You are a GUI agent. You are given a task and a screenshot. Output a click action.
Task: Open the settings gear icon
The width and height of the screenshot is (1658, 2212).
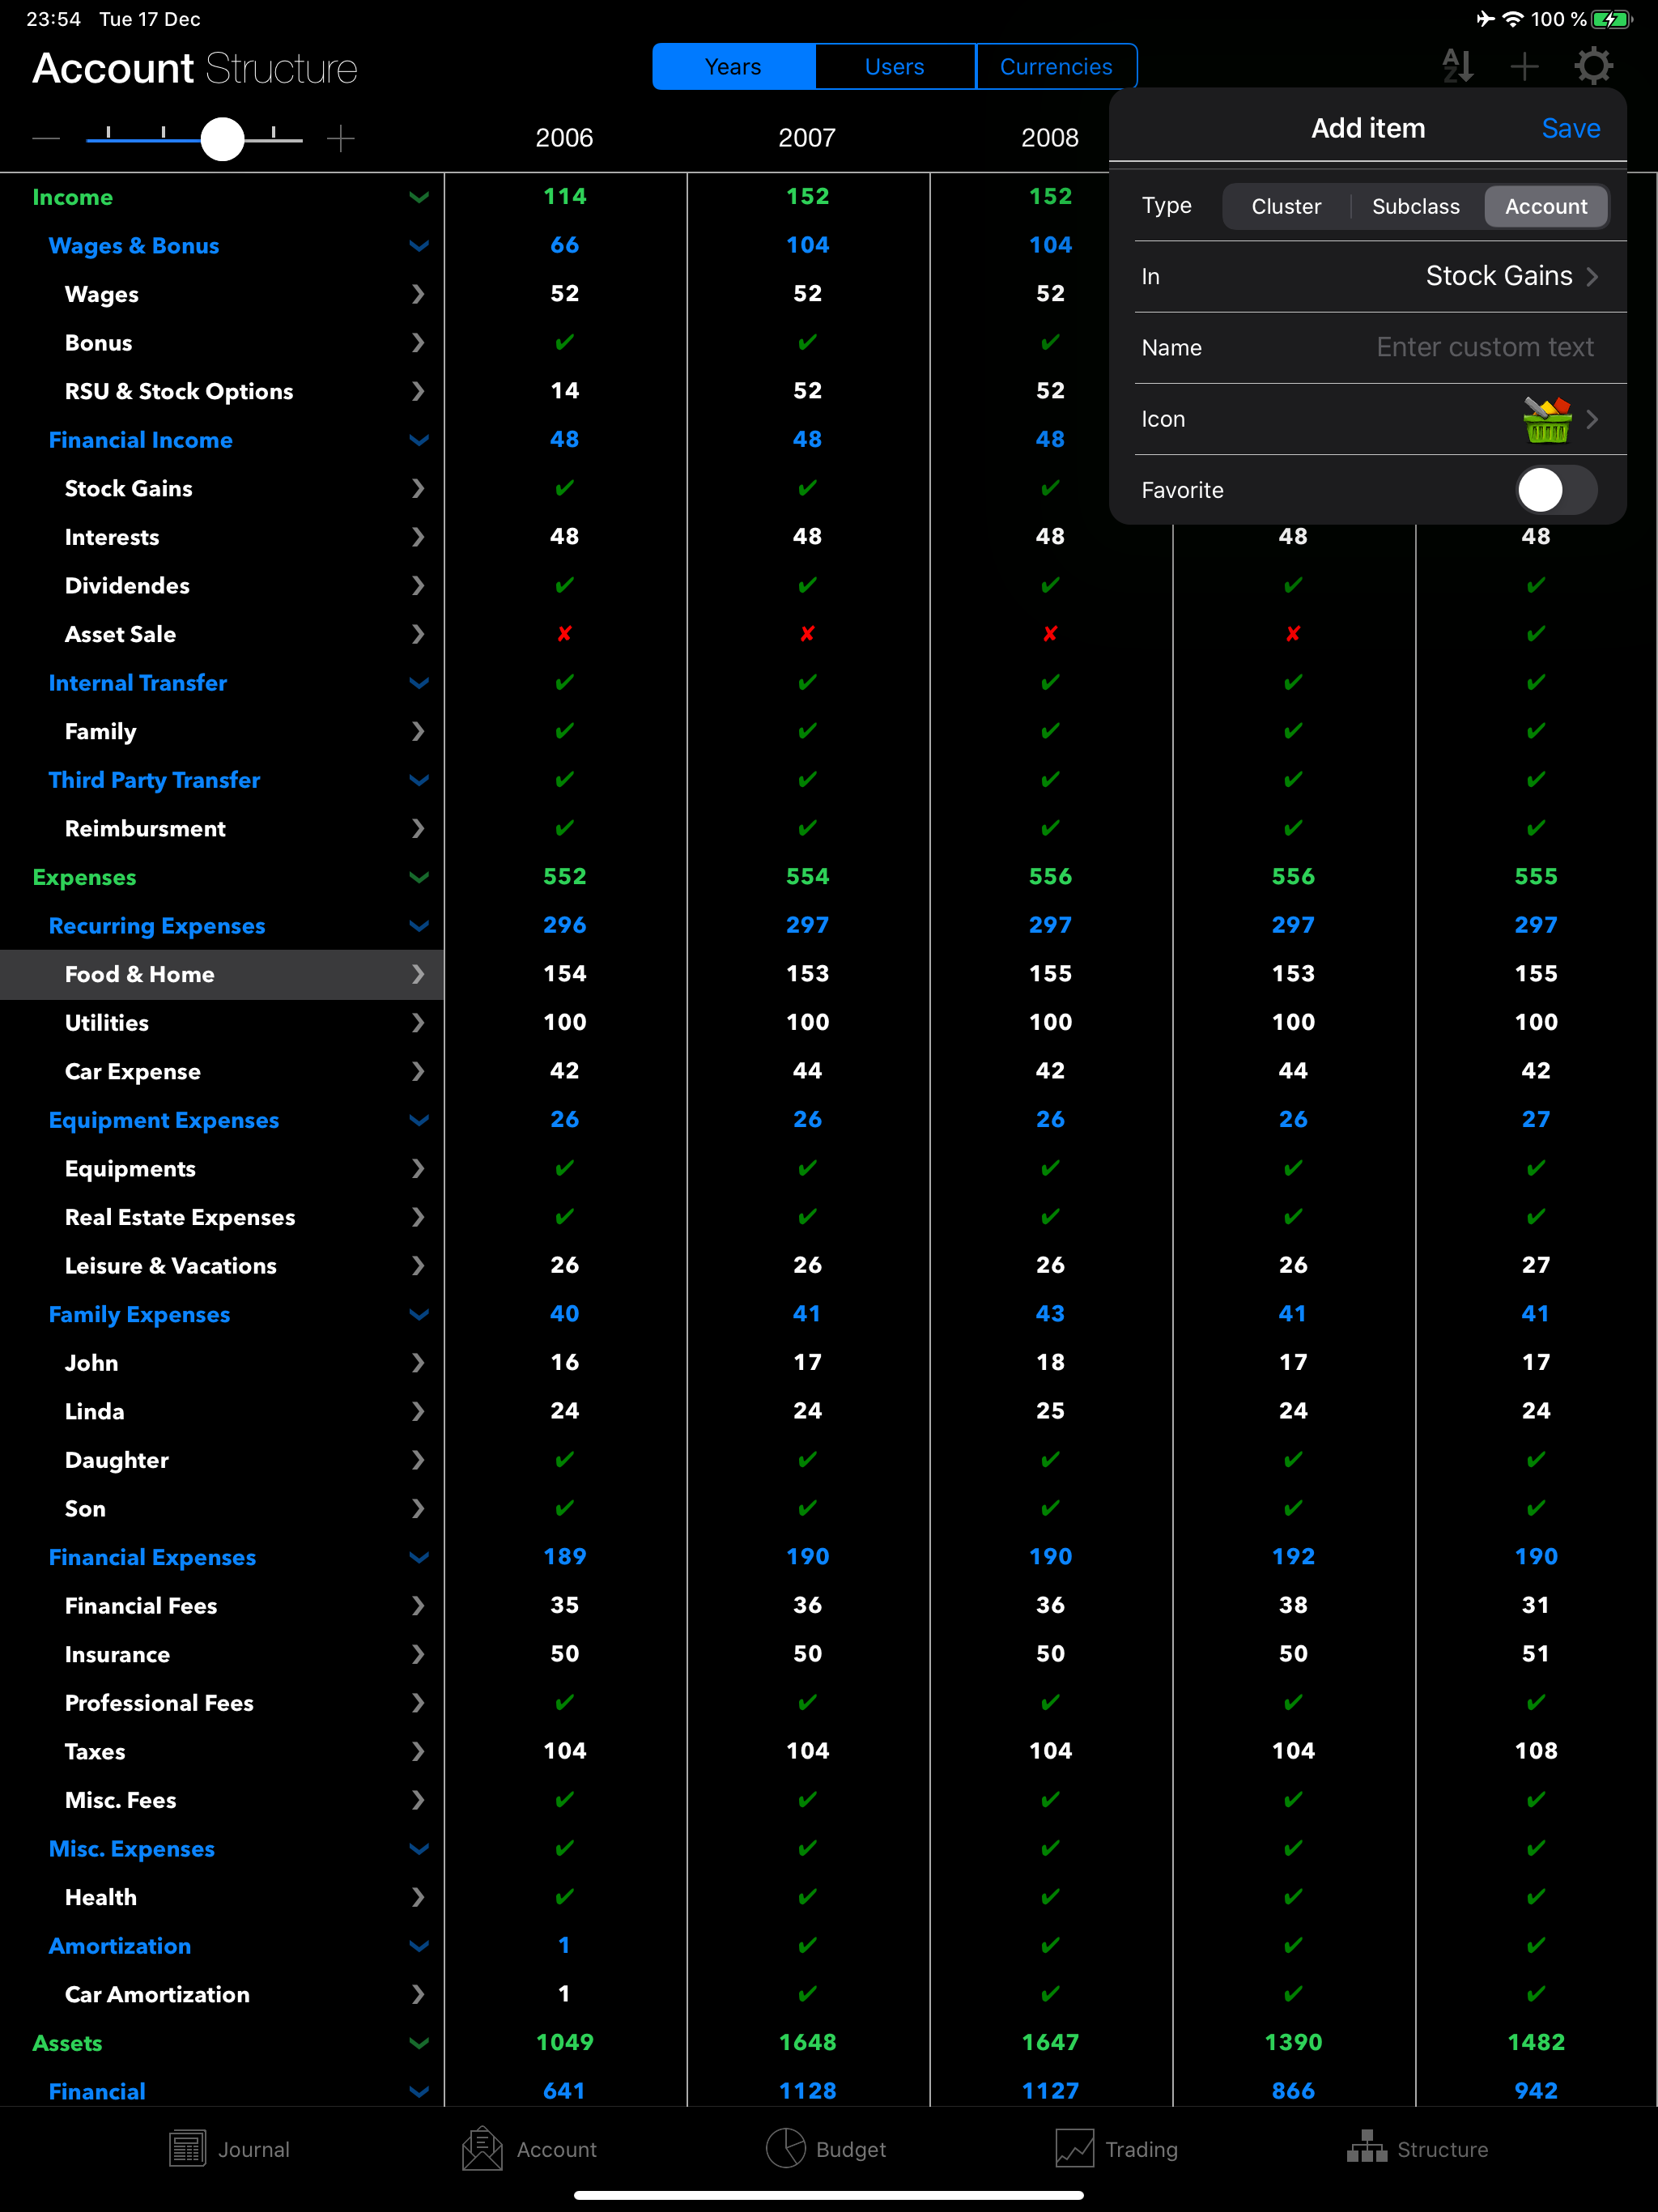(x=1593, y=67)
